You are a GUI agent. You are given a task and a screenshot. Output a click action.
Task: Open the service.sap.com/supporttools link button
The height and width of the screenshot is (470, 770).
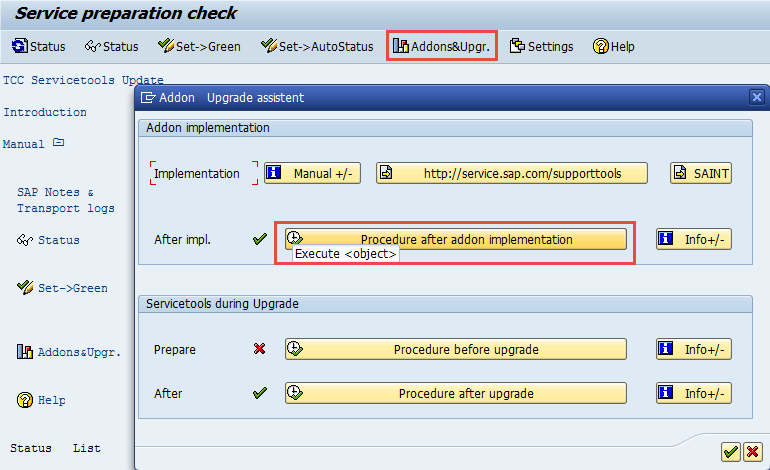click(x=512, y=173)
